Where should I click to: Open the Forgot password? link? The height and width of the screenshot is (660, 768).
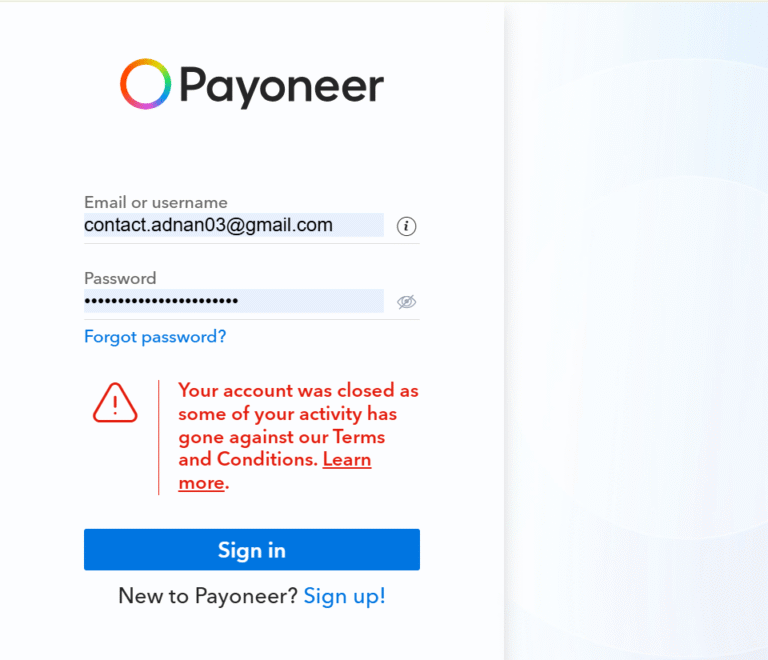pyautogui.click(x=155, y=337)
